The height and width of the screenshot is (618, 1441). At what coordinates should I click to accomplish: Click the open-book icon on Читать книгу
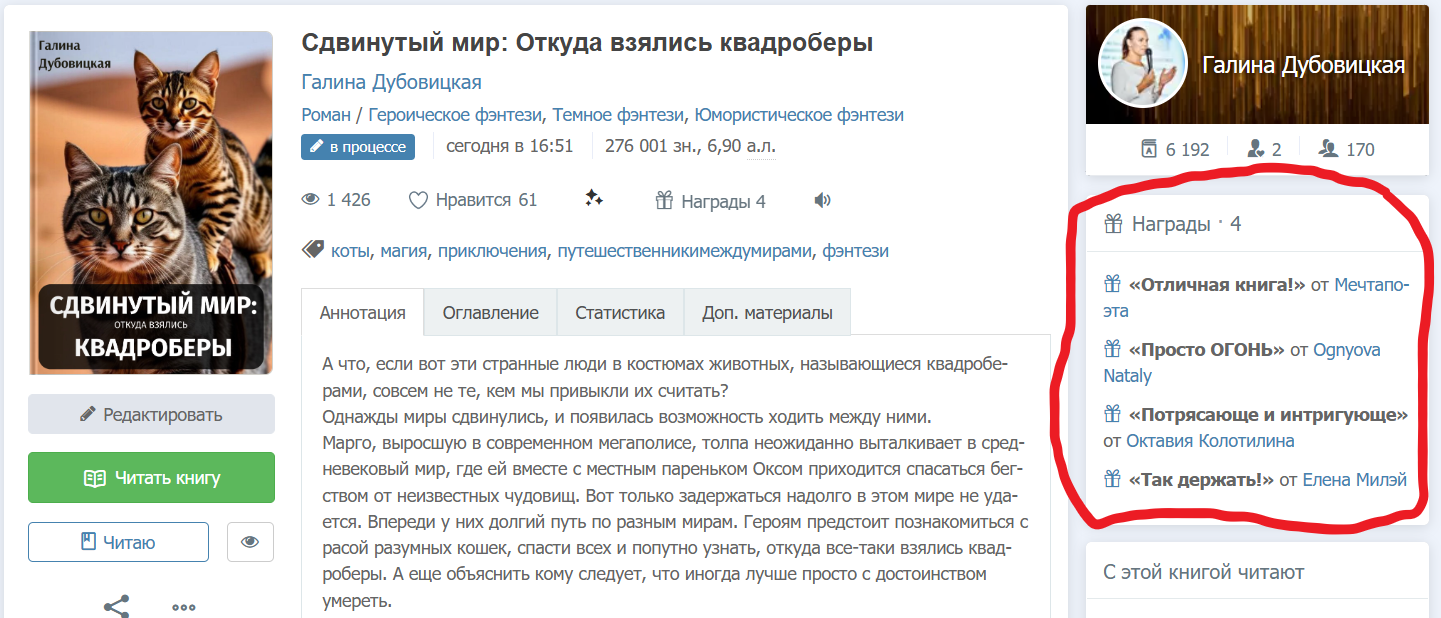(x=94, y=478)
